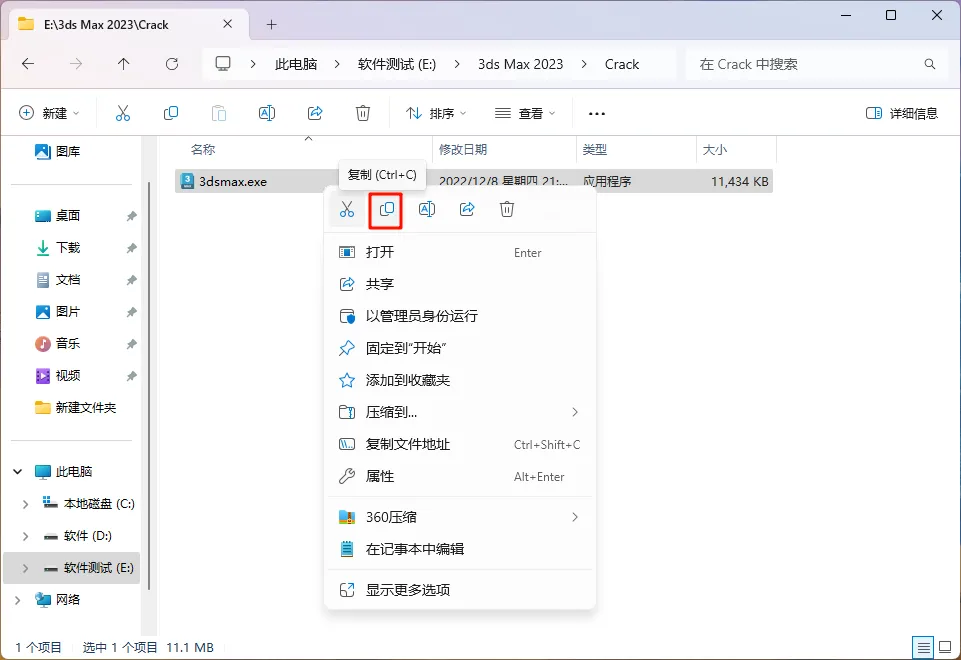Image resolution: width=961 pixels, height=660 pixels.
Task: Sort by the 大小 column header
Action: click(715, 149)
